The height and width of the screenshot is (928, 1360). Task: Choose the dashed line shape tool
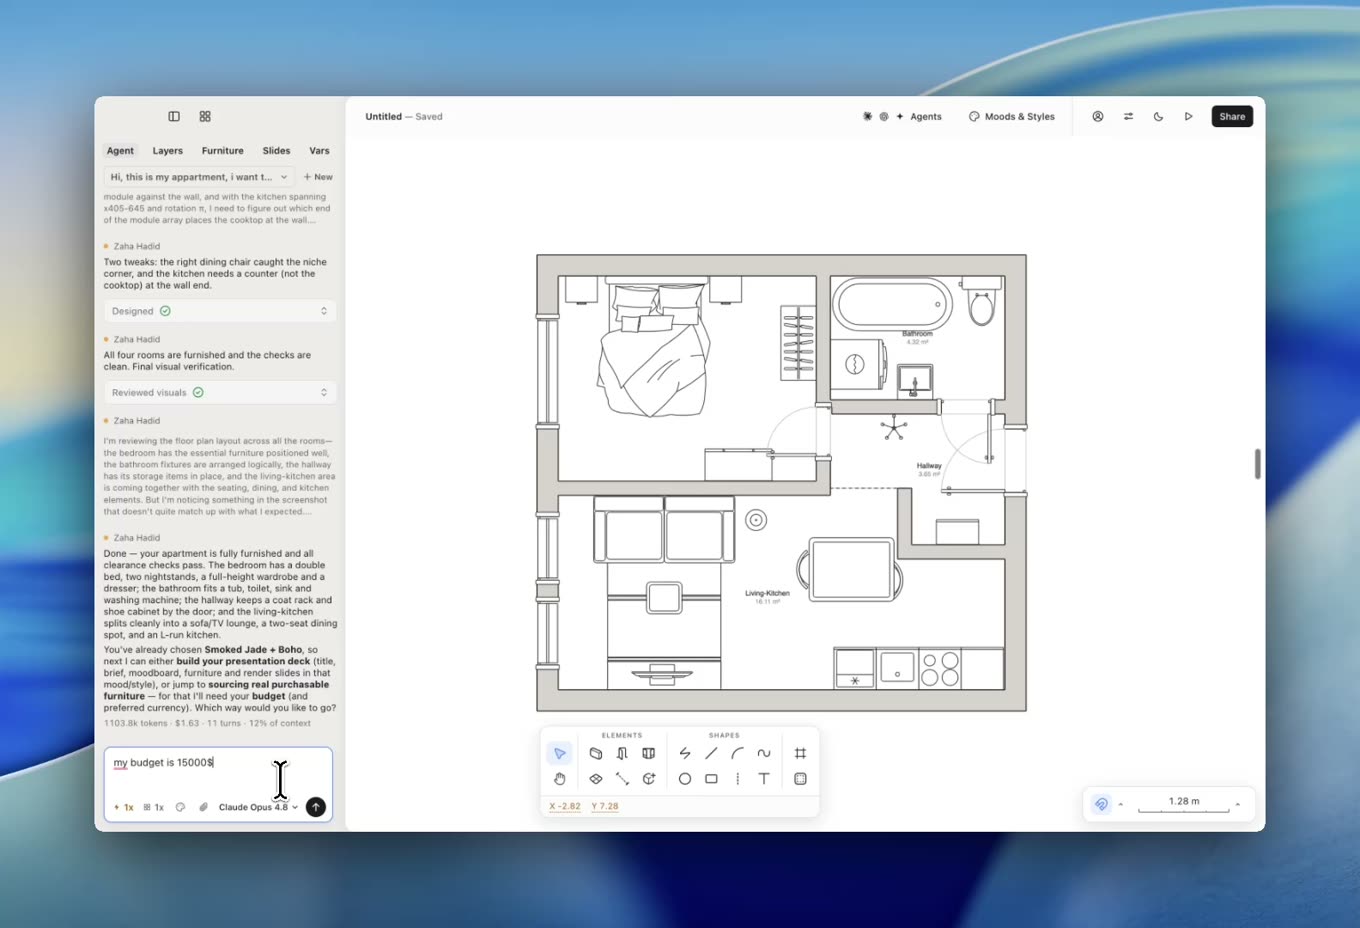[738, 779]
